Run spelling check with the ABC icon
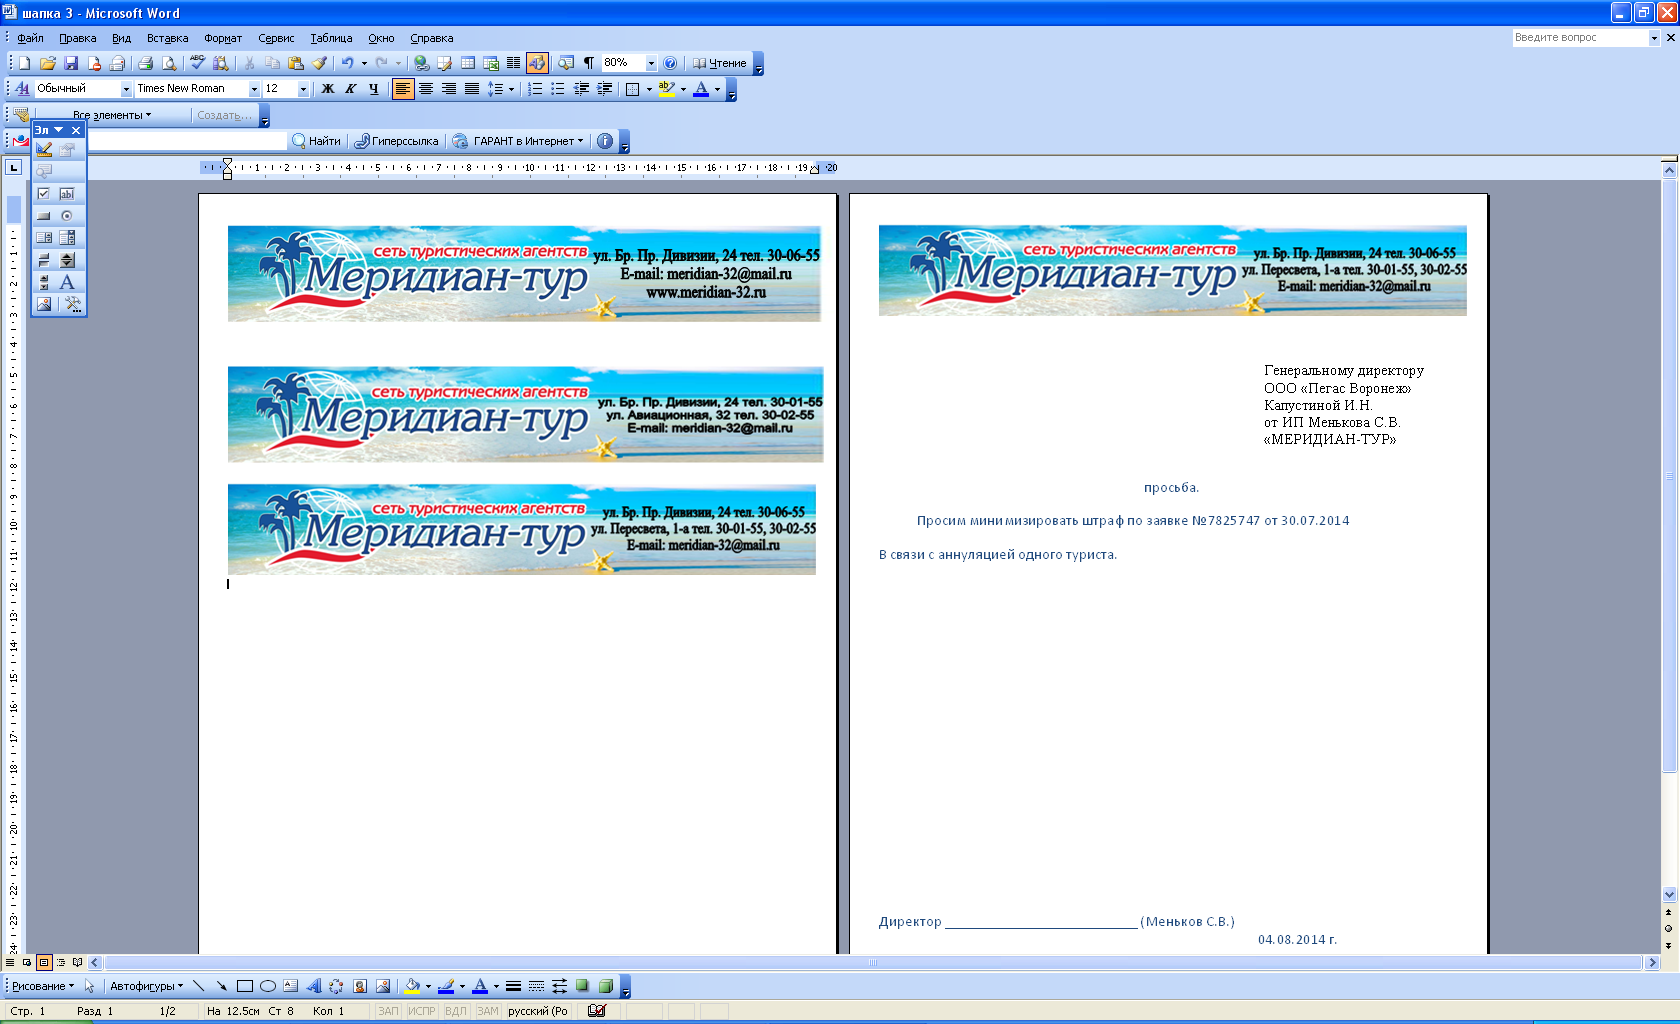This screenshot has width=1680, height=1024. coord(197,63)
